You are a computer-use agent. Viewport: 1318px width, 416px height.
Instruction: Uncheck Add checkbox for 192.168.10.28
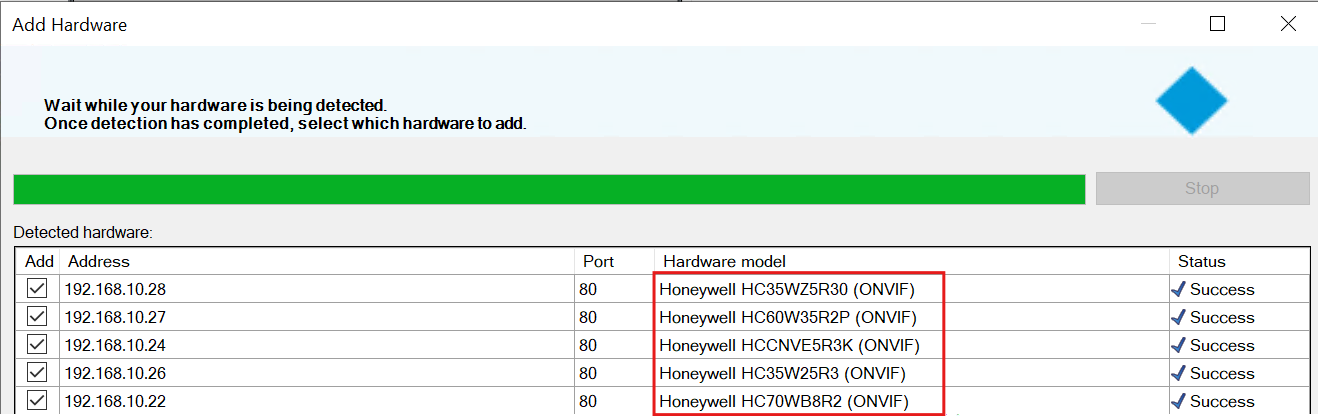(x=37, y=289)
